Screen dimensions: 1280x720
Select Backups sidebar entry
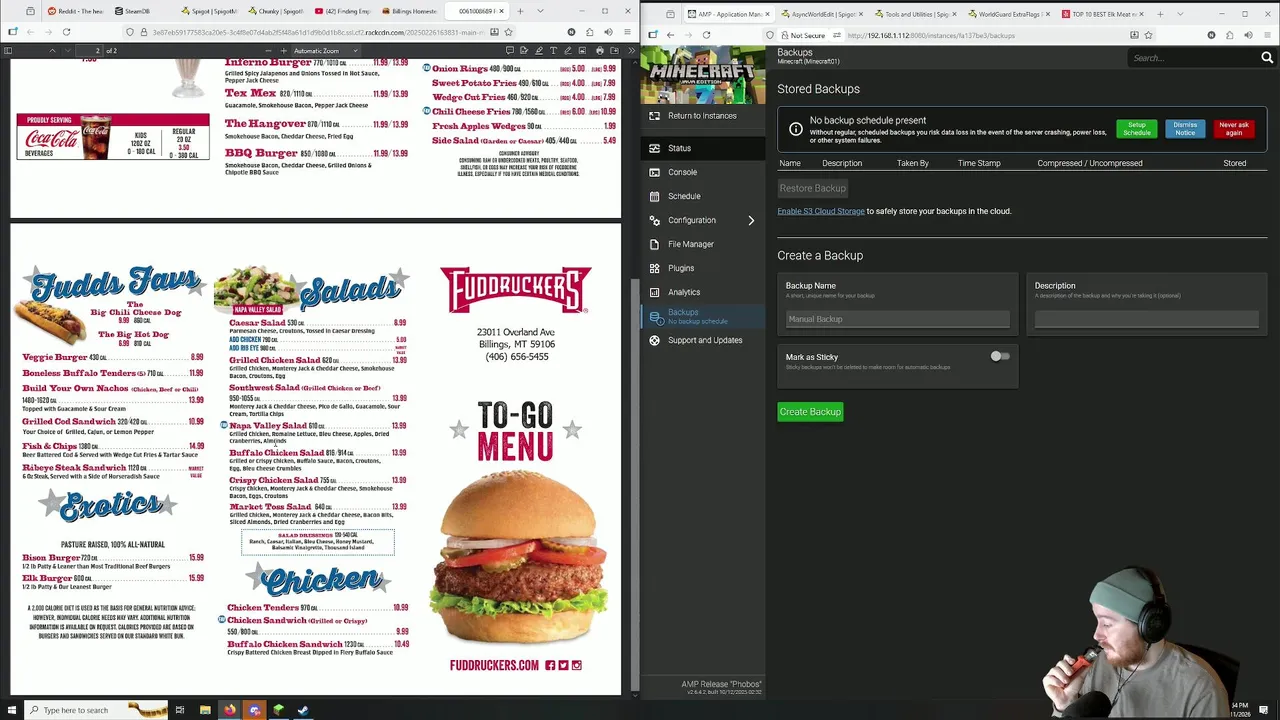pyautogui.click(x=702, y=316)
